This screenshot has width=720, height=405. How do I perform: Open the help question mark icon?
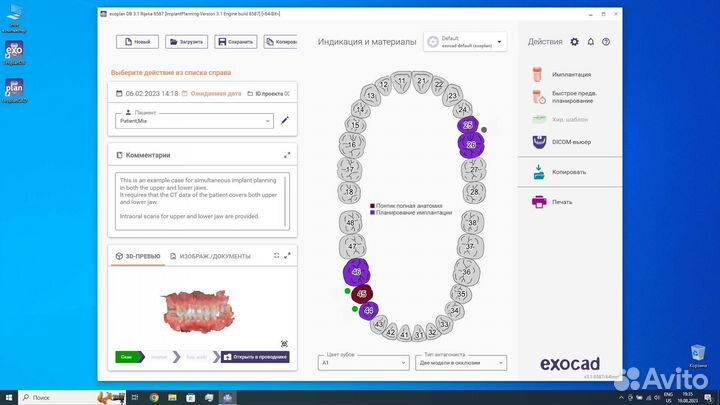coord(606,42)
